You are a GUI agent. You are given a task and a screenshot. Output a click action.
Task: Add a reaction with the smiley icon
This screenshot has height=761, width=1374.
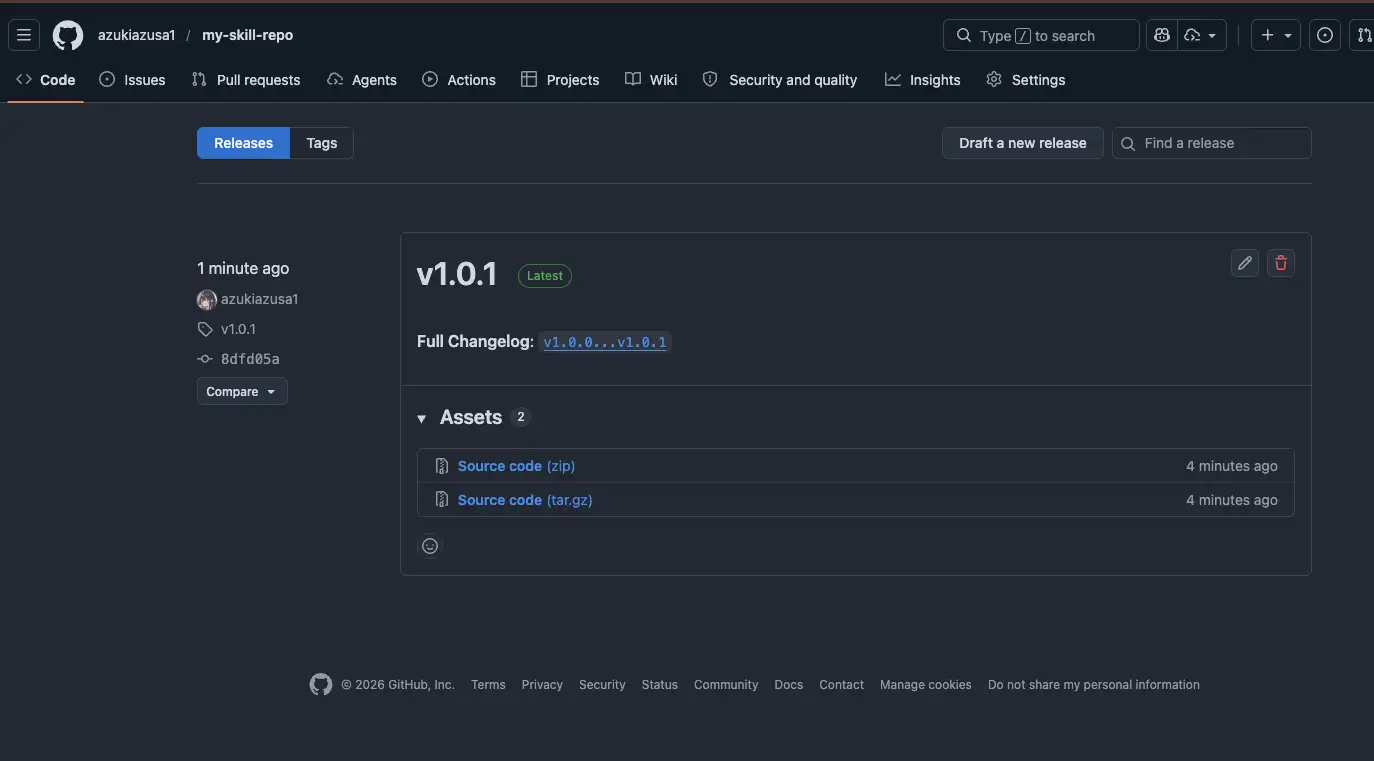430,546
